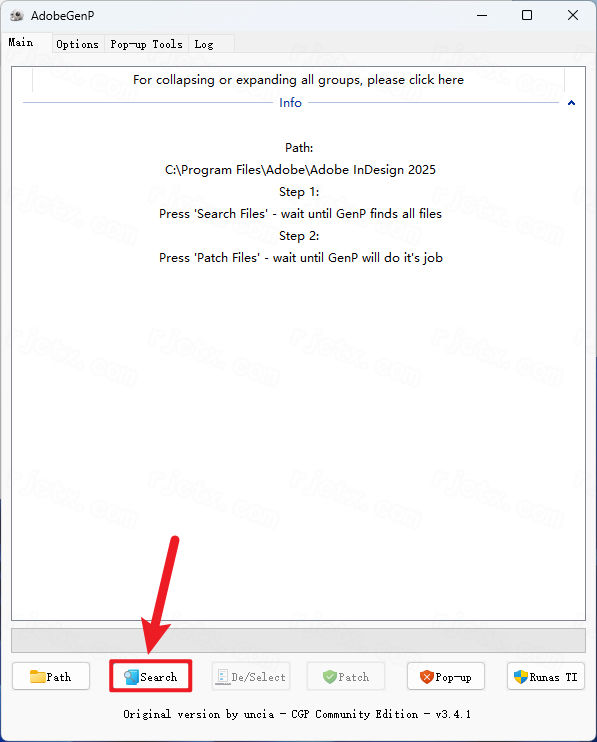Close the AdobeGenP window
The height and width of the screenshot is (742, 597).
[x=573, y=16]
